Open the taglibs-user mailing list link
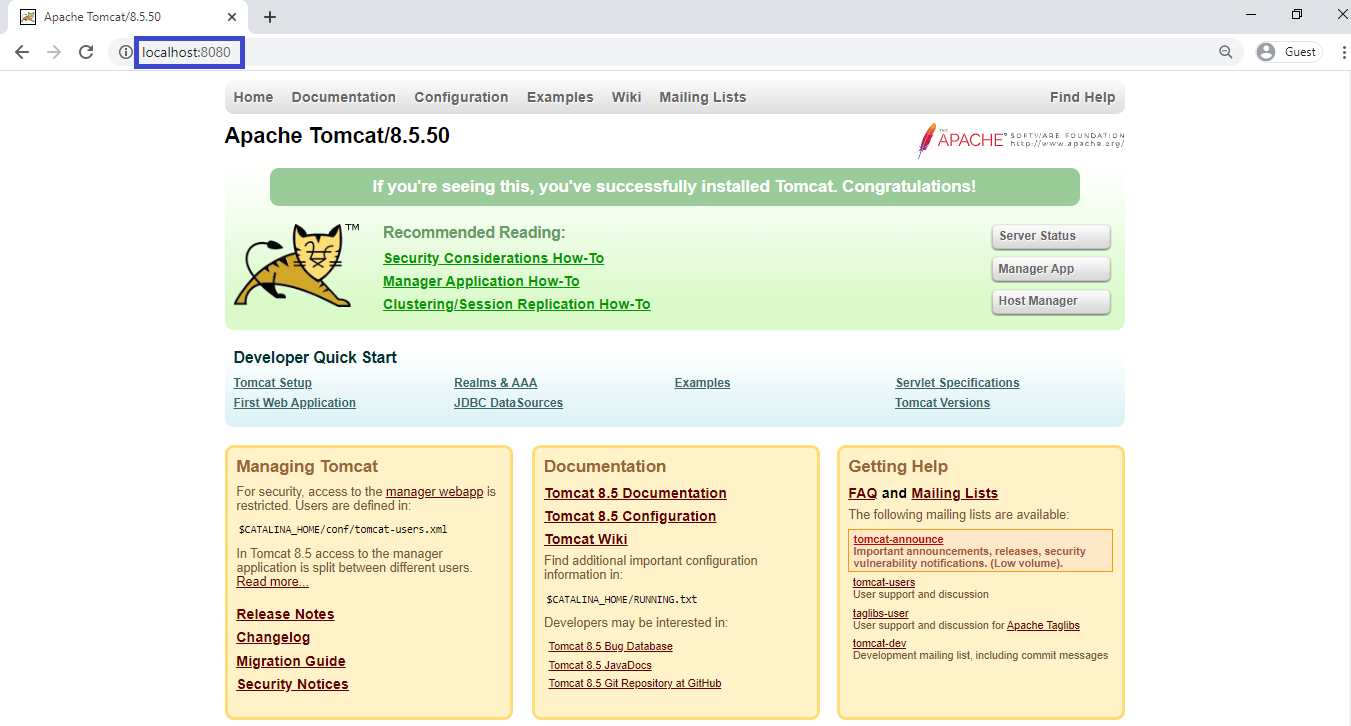The image size is (1351, 726). [x=880, y=613]
